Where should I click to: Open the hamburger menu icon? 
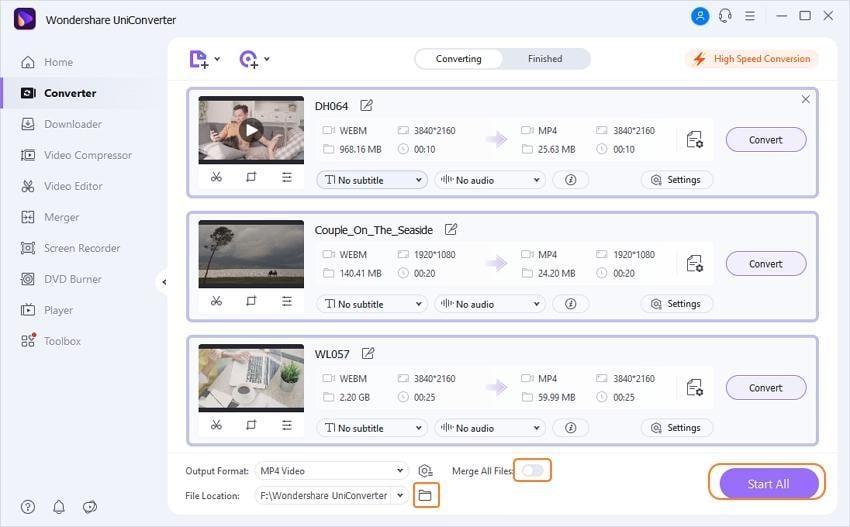point(750,16)
